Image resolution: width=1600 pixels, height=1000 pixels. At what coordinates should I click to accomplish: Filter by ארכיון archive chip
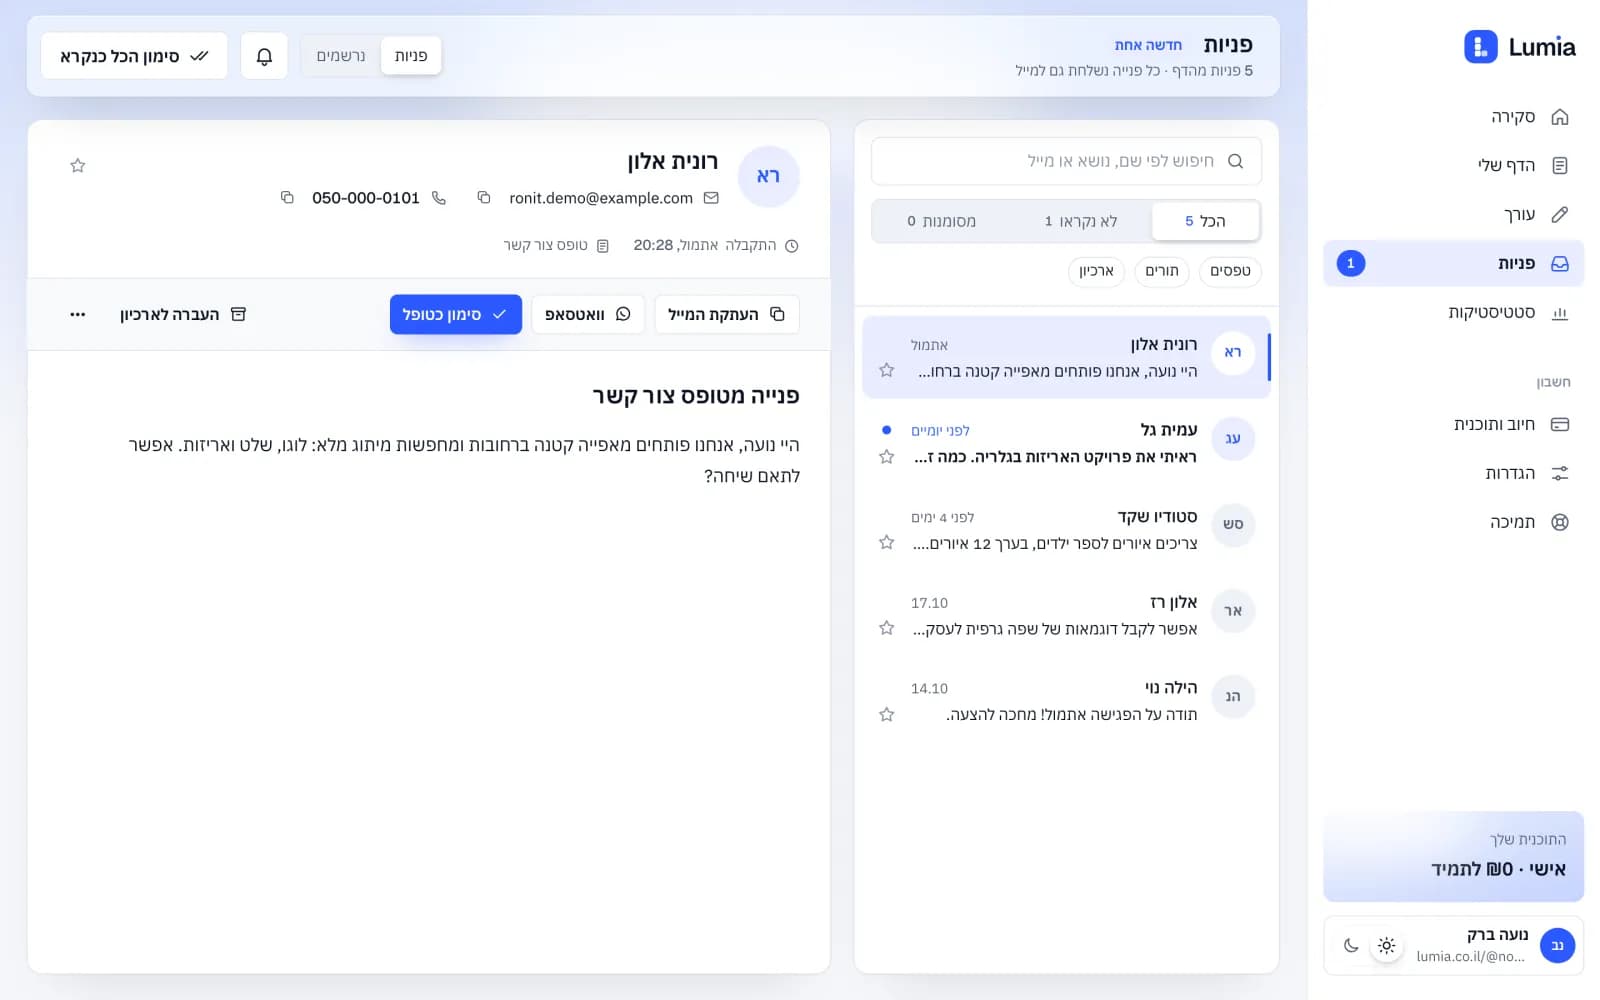click(x=1097, y=271)
